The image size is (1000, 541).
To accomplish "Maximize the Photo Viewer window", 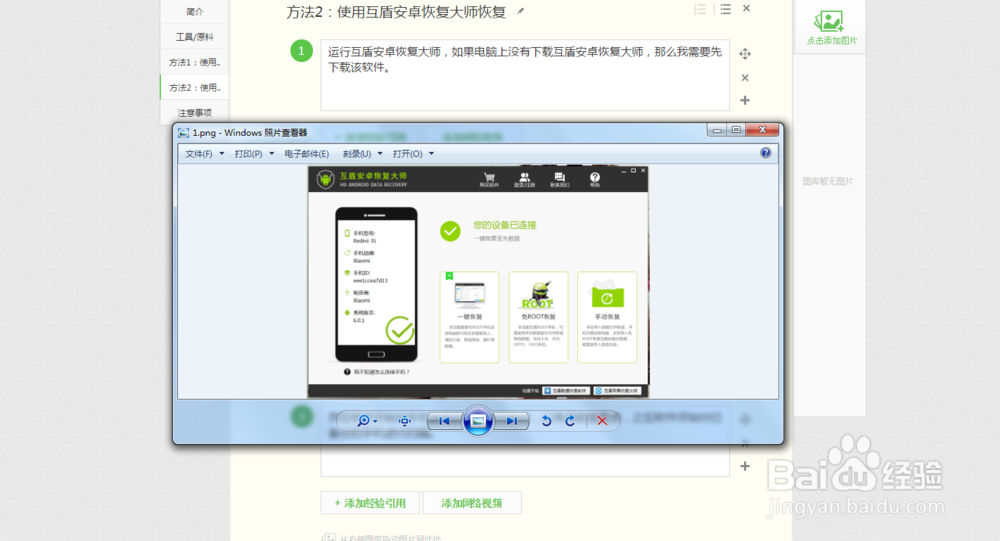I will pos(736,130).
